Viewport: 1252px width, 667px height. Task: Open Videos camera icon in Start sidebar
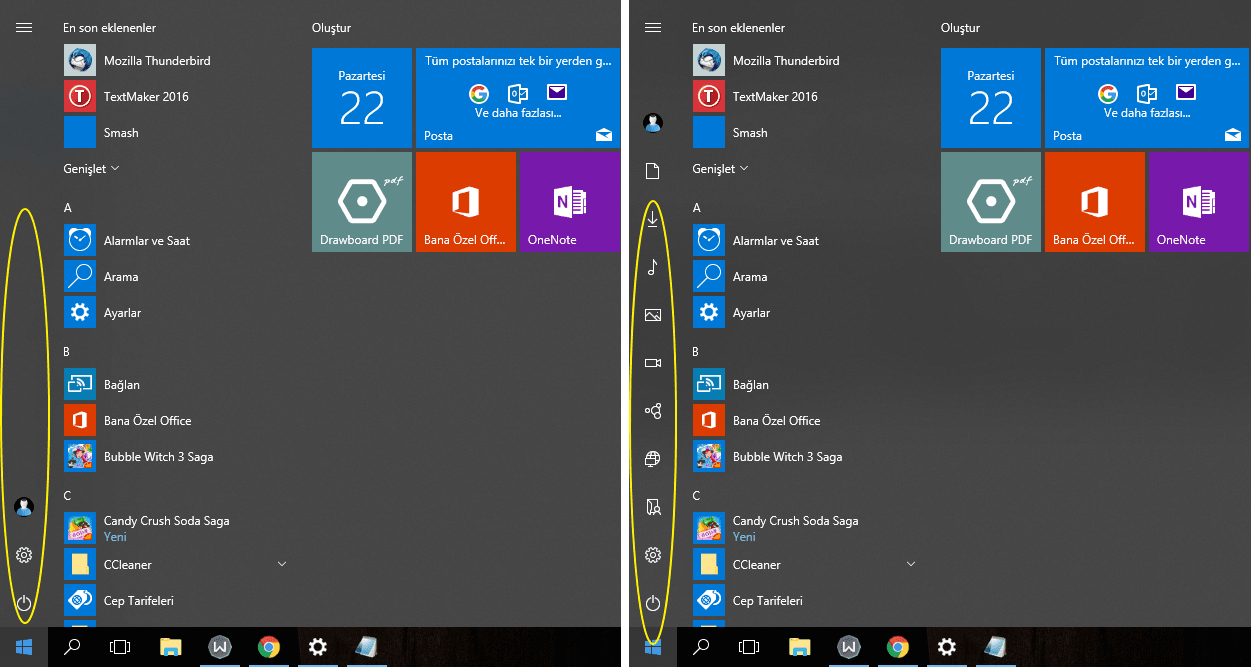pos(653,362)
